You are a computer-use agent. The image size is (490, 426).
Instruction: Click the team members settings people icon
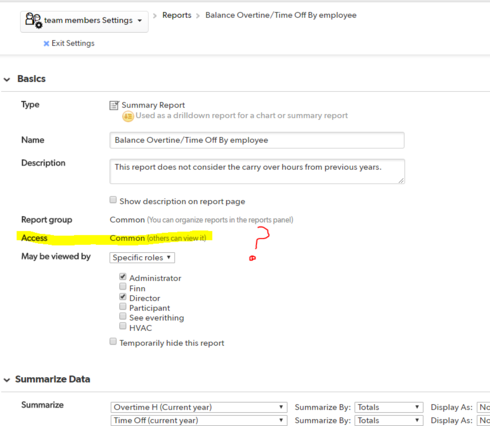tap(34, 20)
